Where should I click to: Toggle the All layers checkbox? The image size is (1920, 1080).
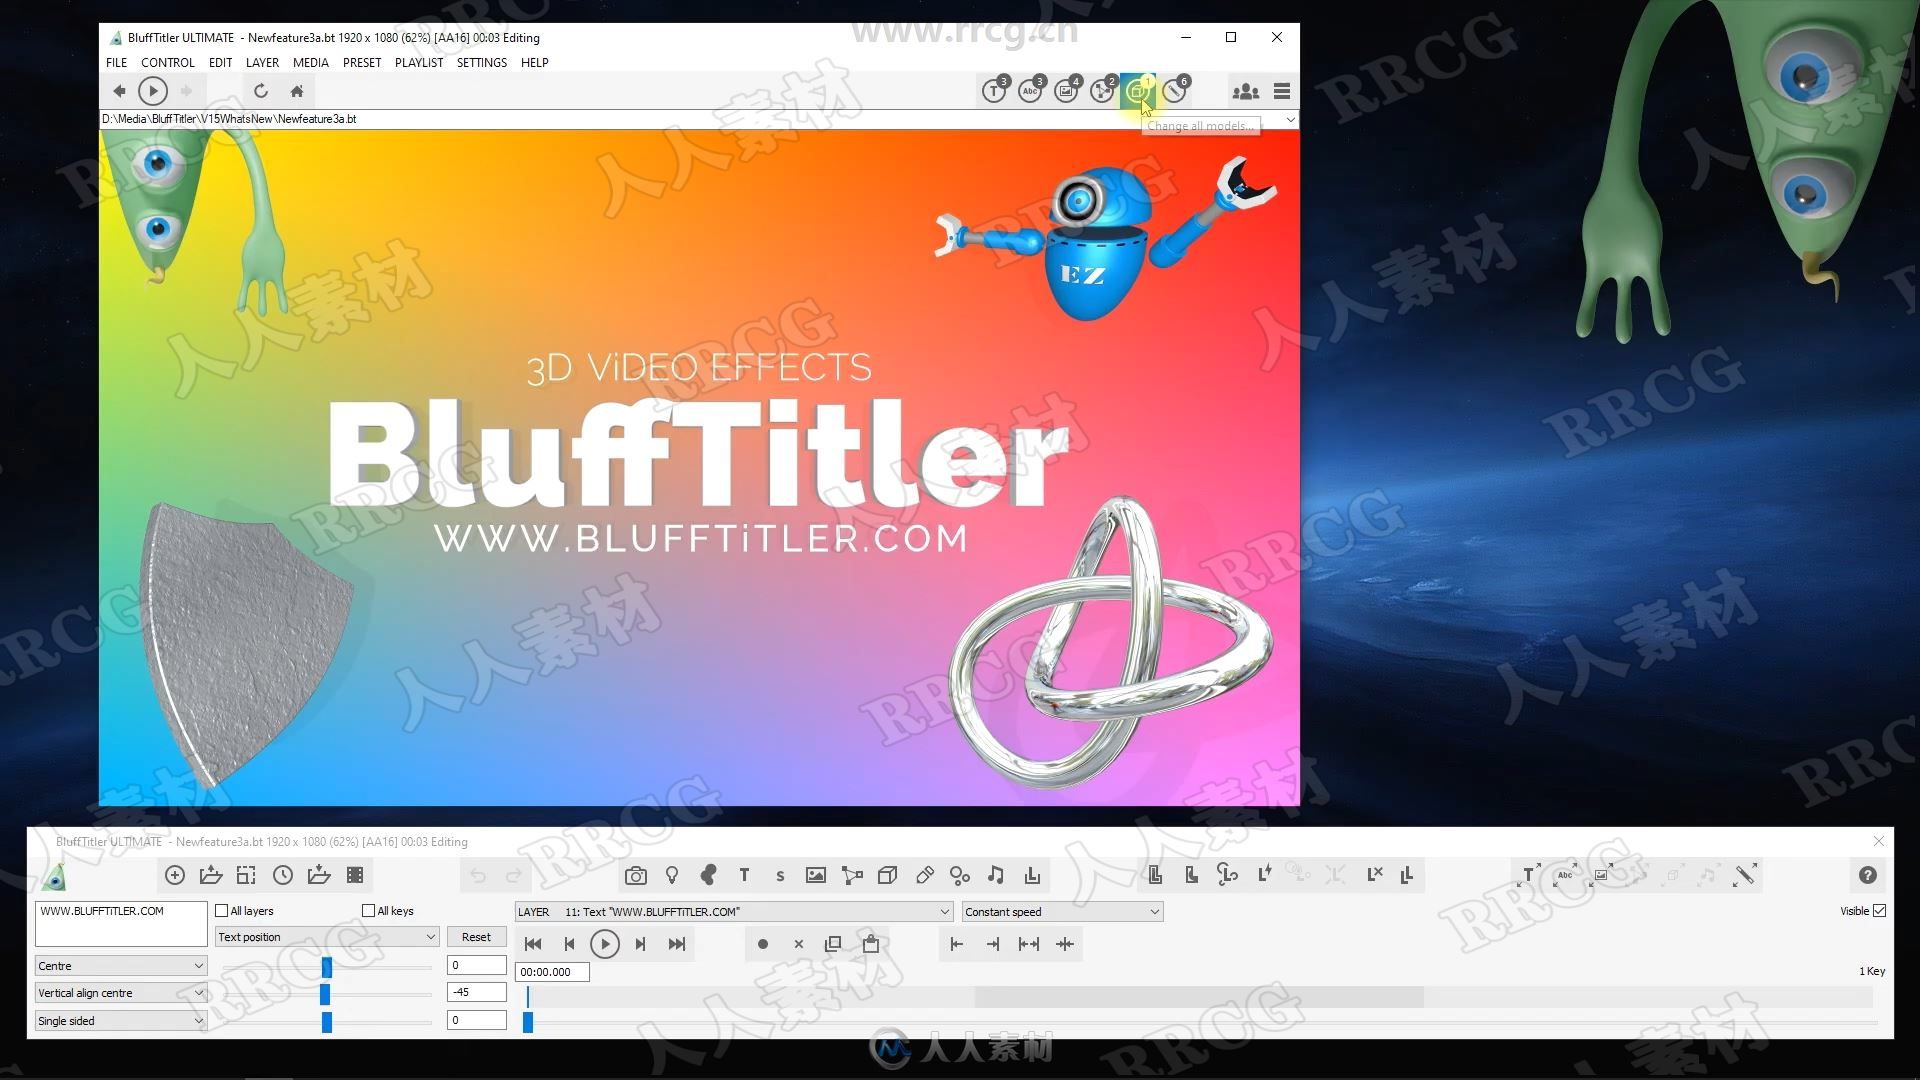click(x=220, y=910)
